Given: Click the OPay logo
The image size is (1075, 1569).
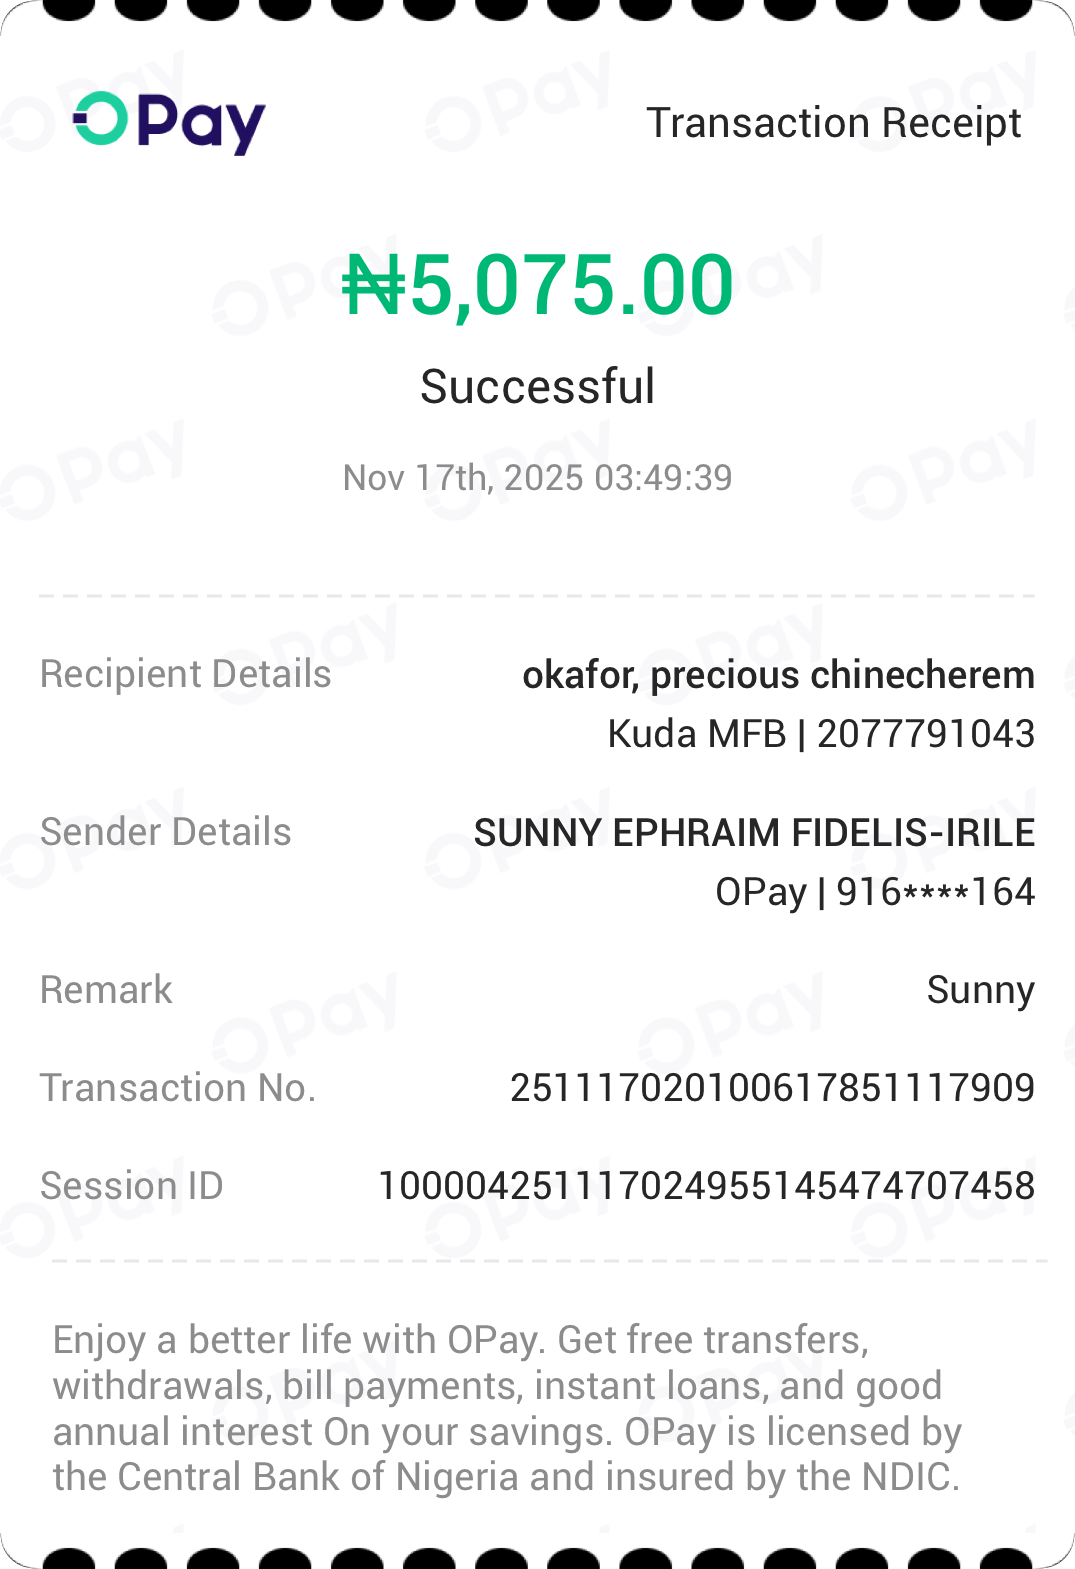Looking at the screenshot, I should tap(169, 122).
